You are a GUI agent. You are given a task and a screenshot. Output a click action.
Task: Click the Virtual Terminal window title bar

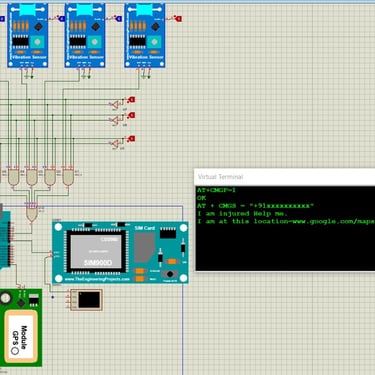pos(285,177)
